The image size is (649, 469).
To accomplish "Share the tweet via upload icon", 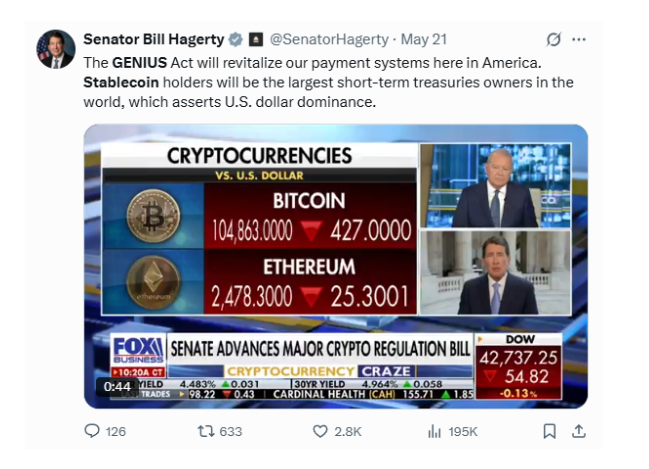I will [579, 431].
